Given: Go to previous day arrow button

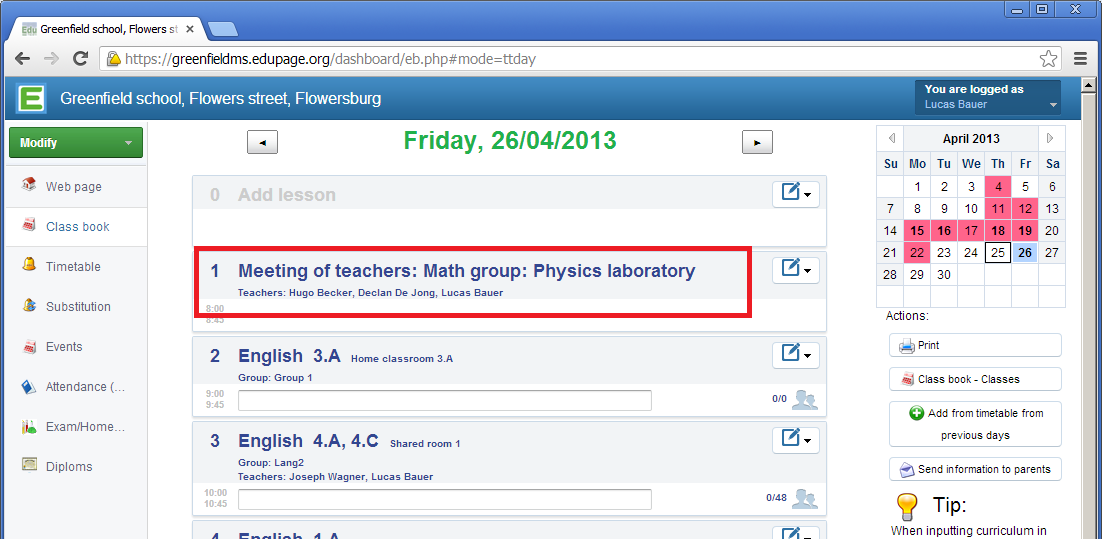Looking at the screenshot, I should point(262,142).
